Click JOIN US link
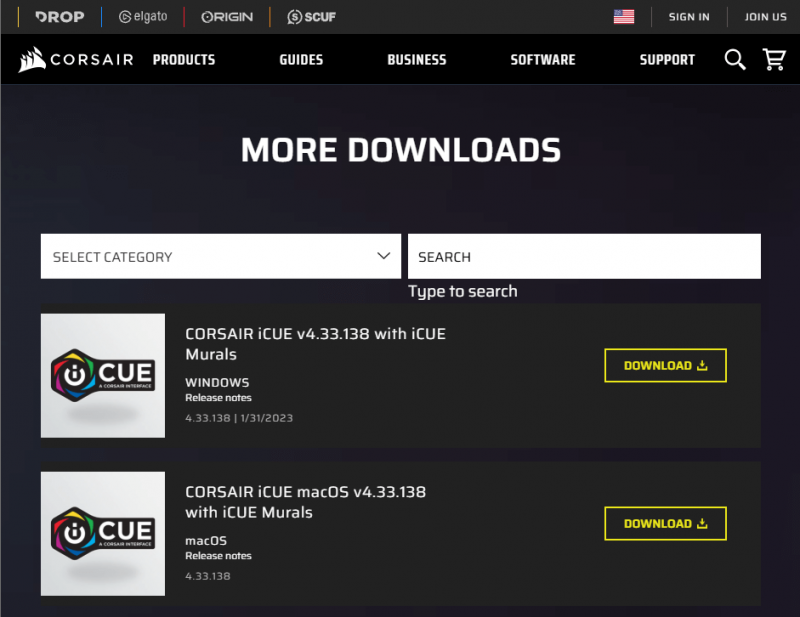Screen dimensions: 800x617 [765, 17]
